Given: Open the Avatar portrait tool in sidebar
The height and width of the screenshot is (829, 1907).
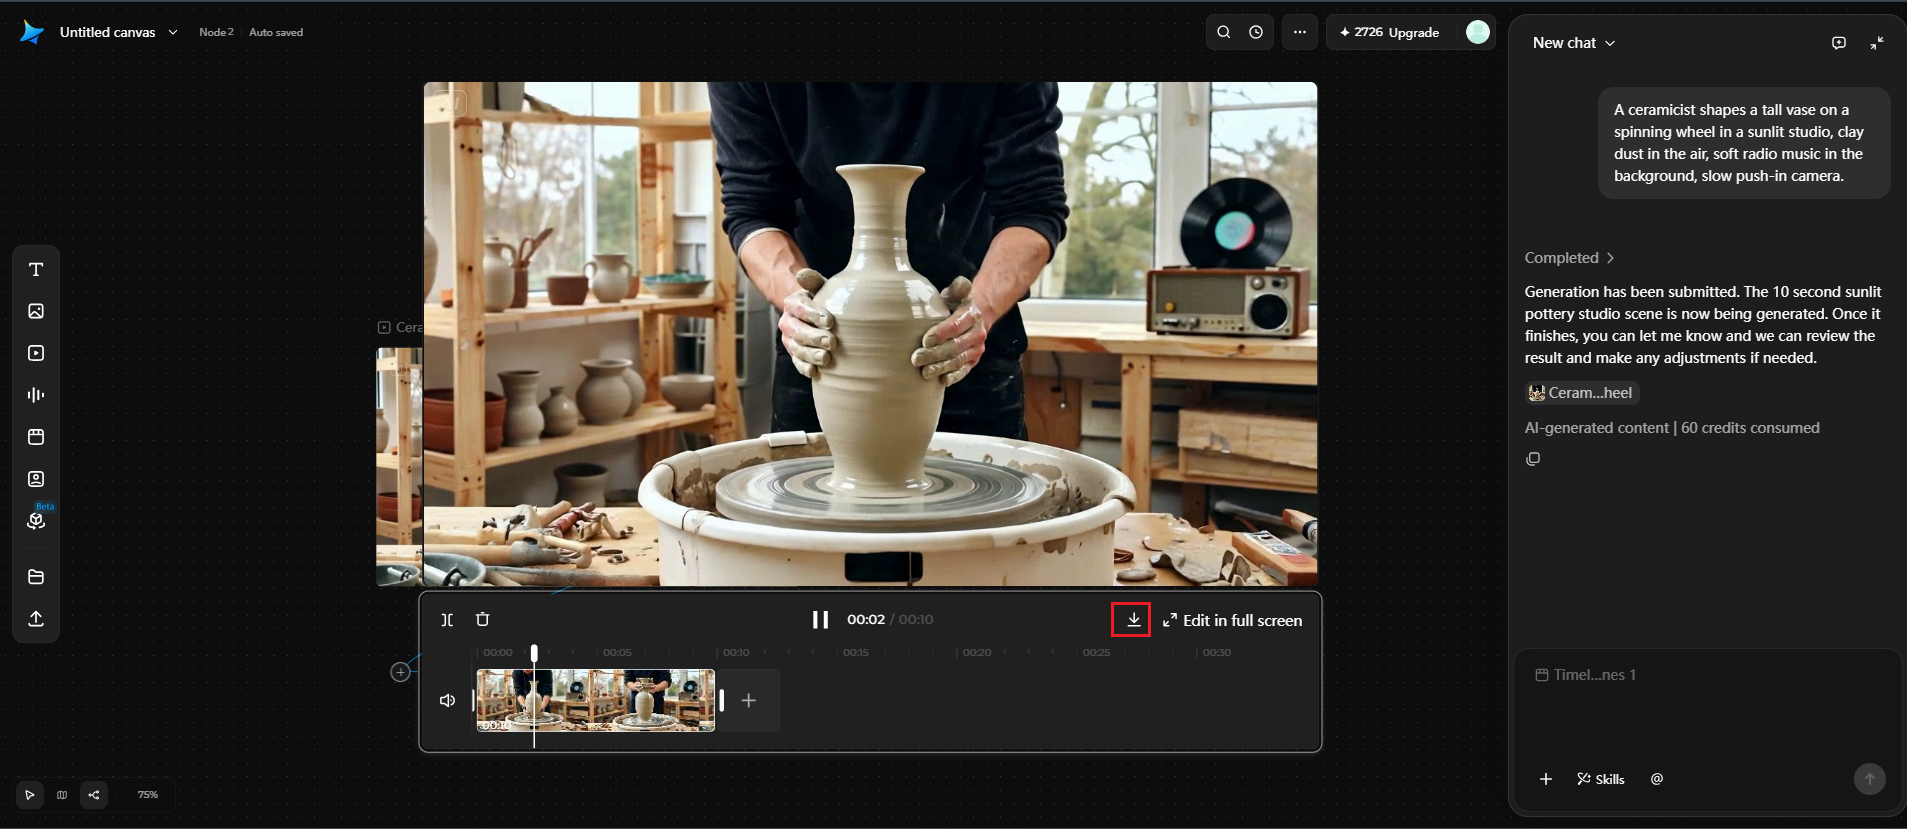Looking at the screenshot, I should point(36,479).
